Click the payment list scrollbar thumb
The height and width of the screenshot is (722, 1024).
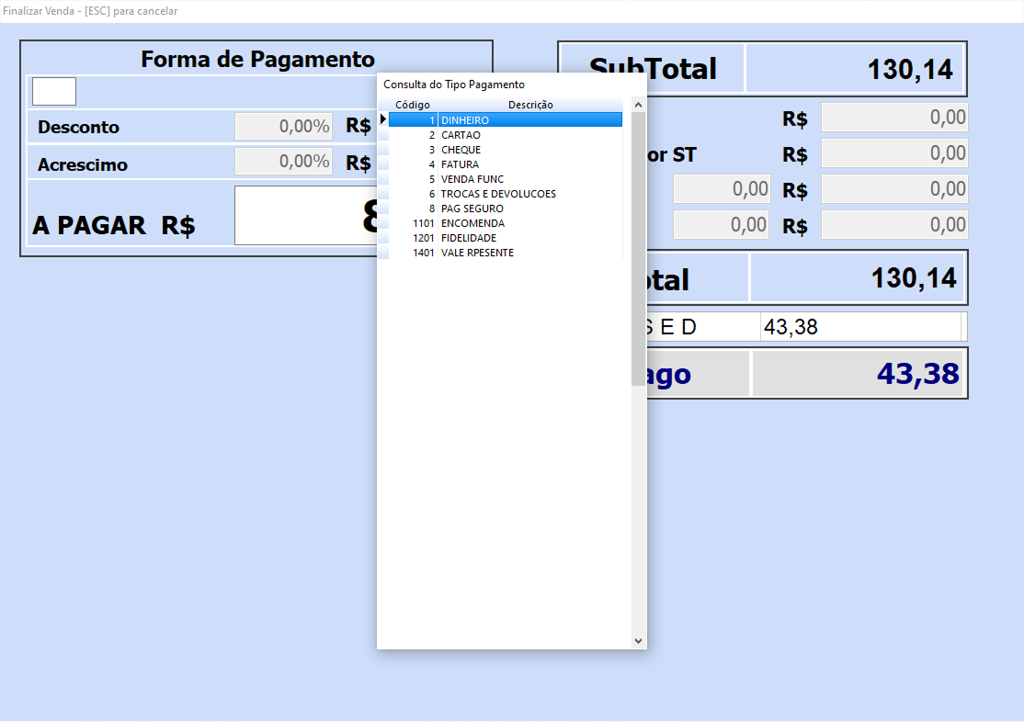(x=638, y=240)
